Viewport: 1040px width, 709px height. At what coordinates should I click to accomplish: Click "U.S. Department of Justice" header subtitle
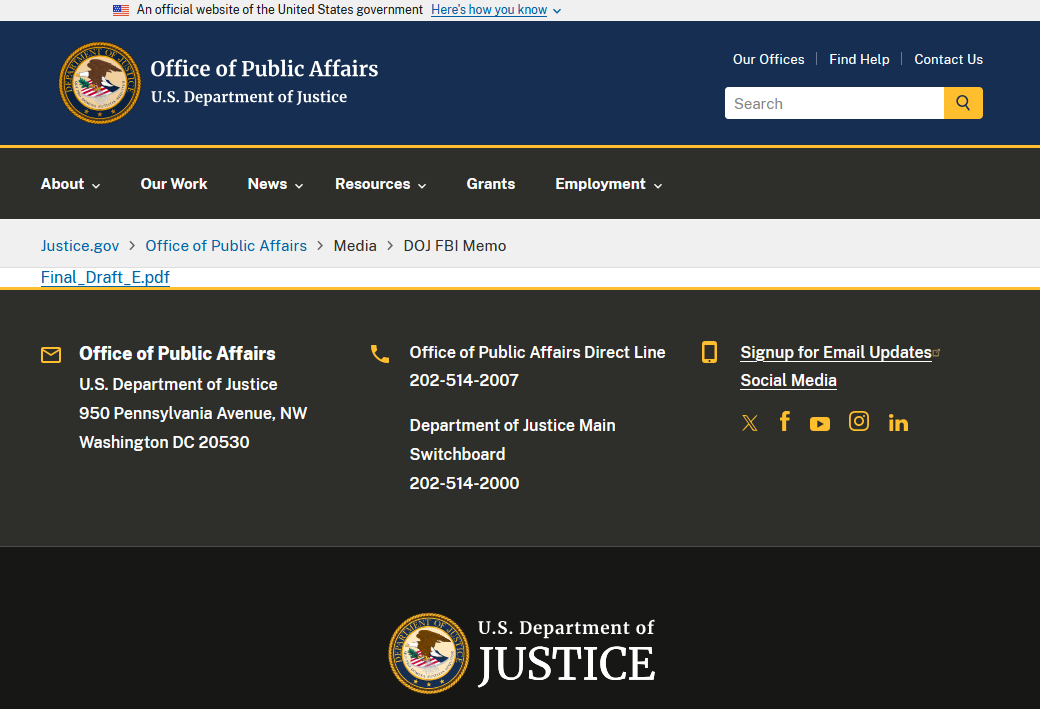249,97
